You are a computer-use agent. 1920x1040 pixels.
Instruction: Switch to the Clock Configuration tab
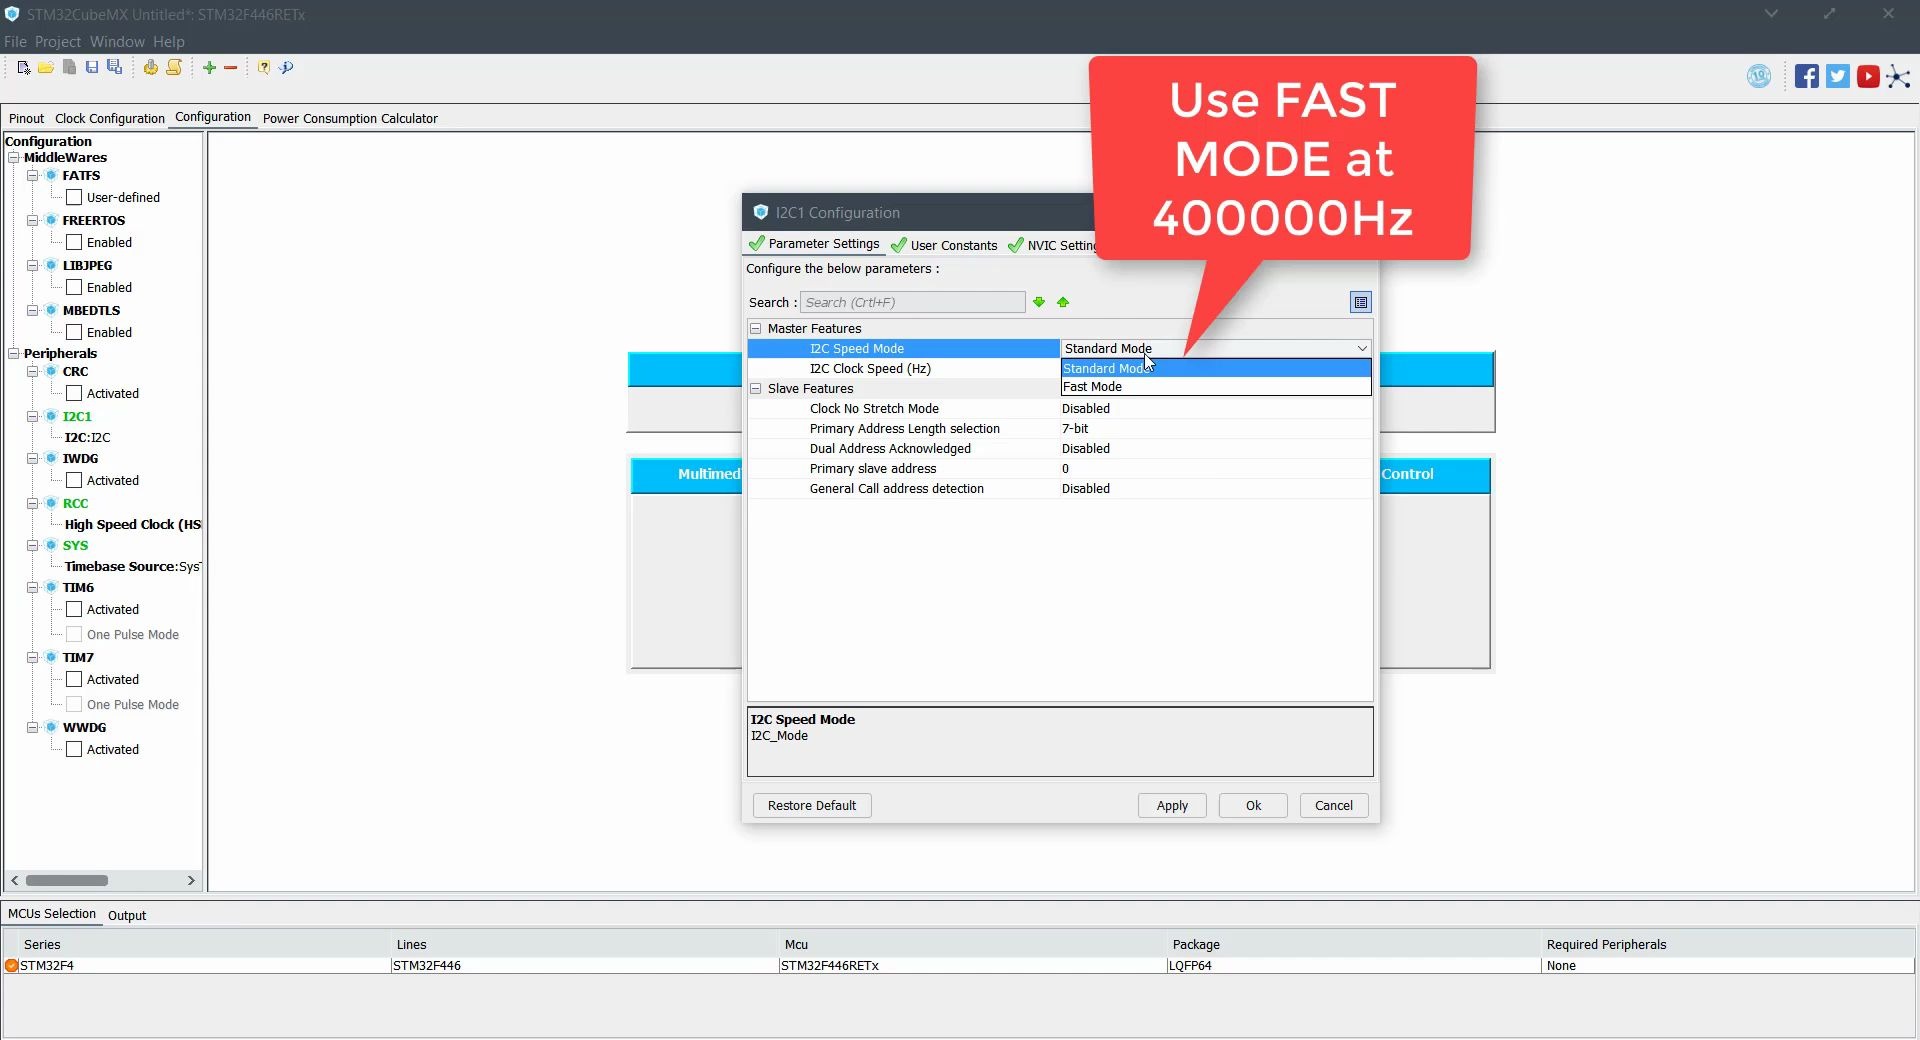click(110, 118)
